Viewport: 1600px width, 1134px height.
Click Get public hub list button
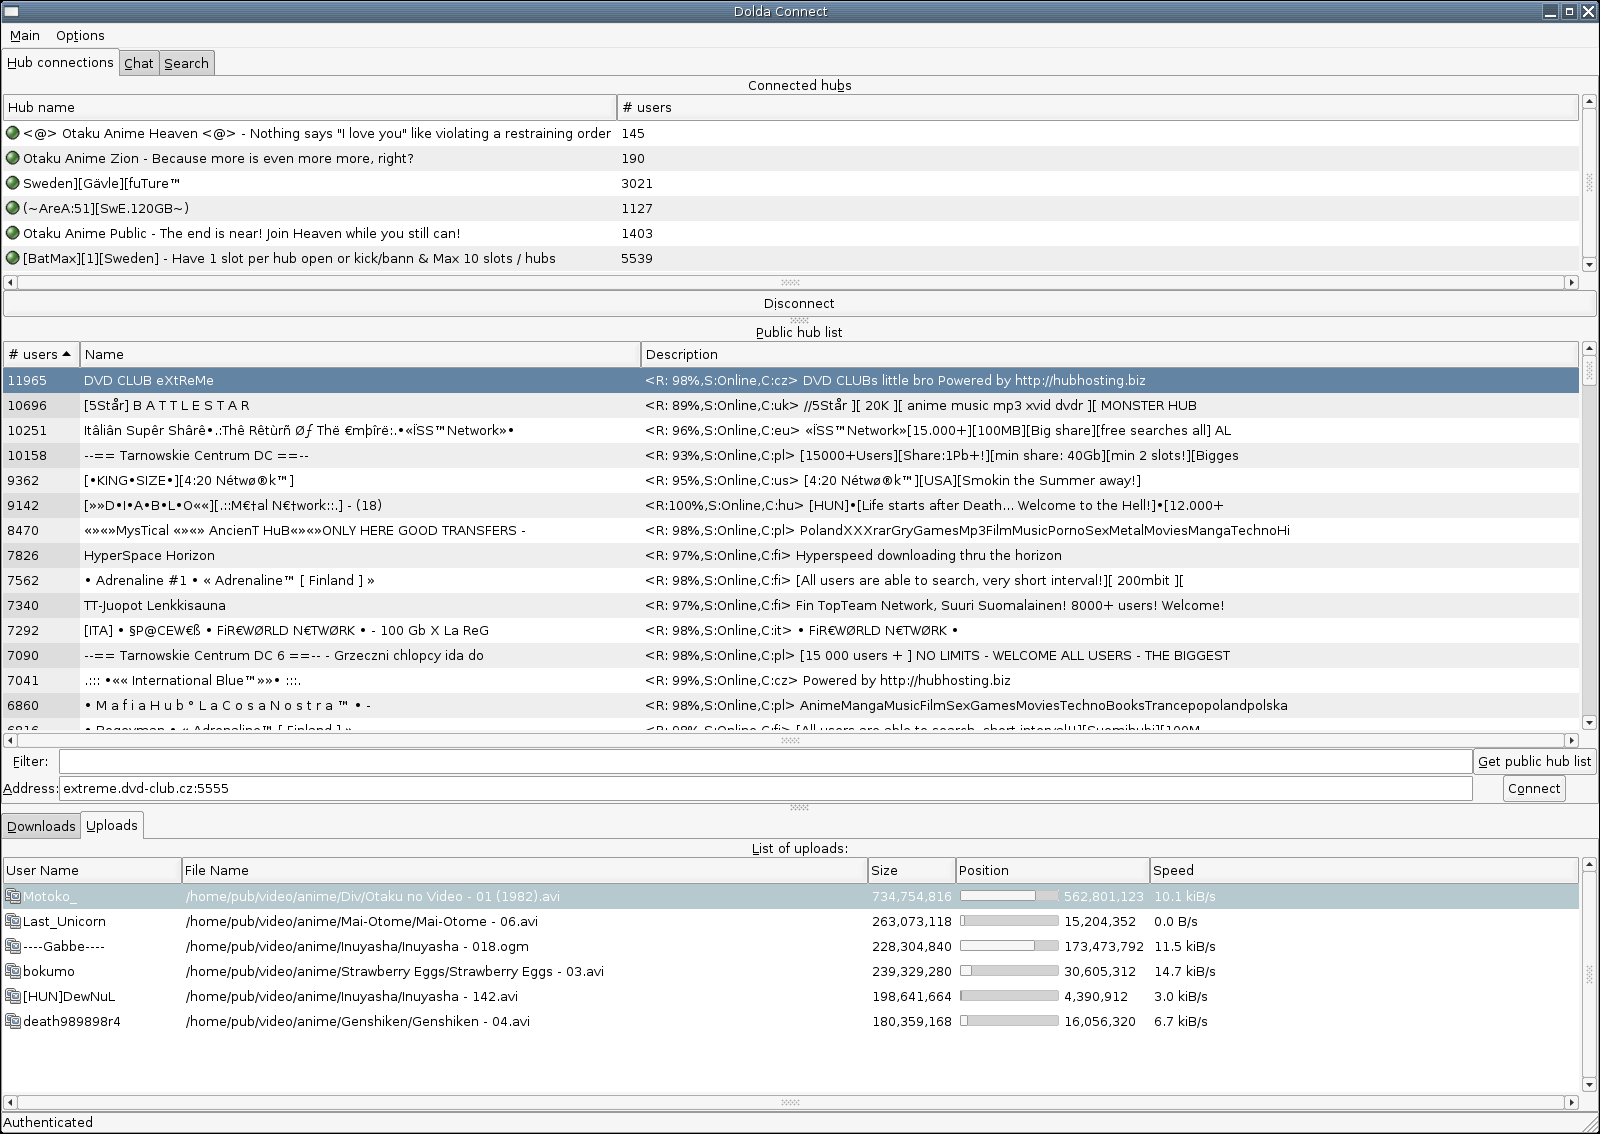1534,761
